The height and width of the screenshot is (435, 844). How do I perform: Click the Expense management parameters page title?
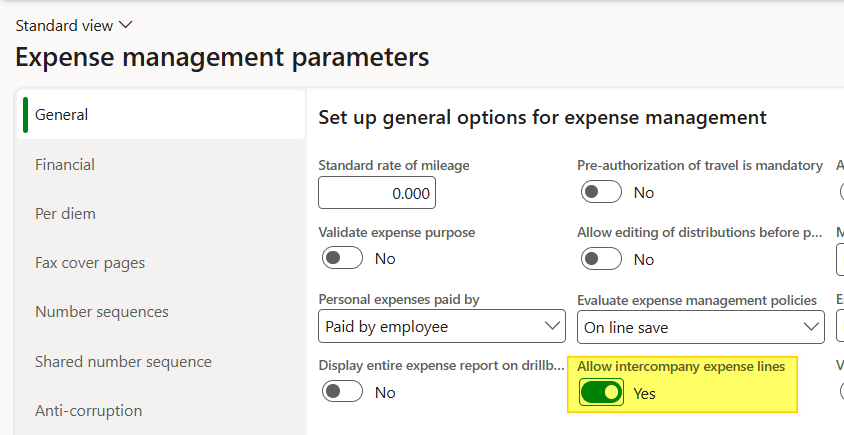pos(222,57)
